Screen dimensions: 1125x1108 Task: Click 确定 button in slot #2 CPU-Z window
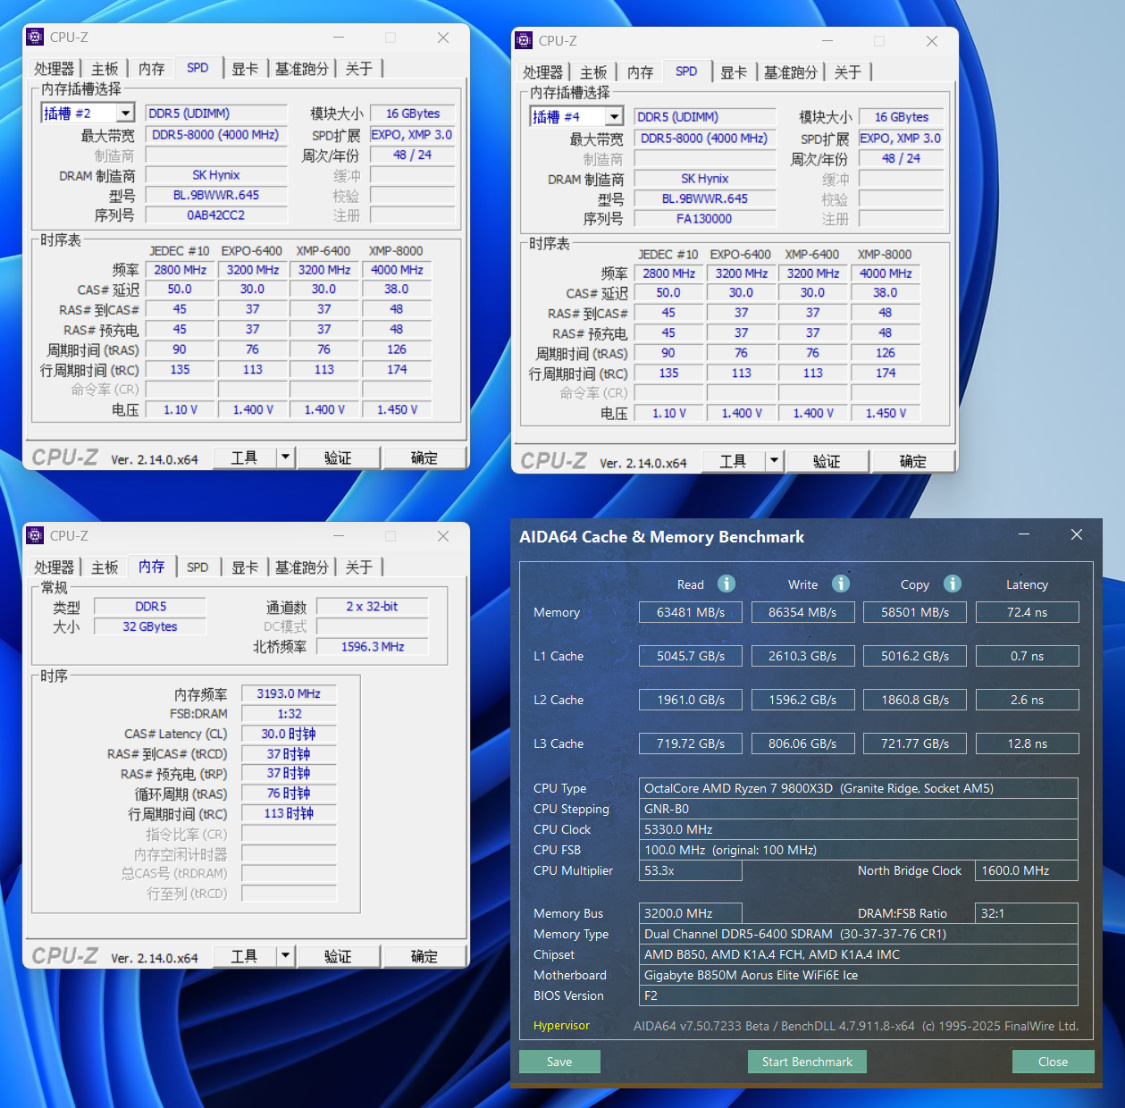click(424, 458)
